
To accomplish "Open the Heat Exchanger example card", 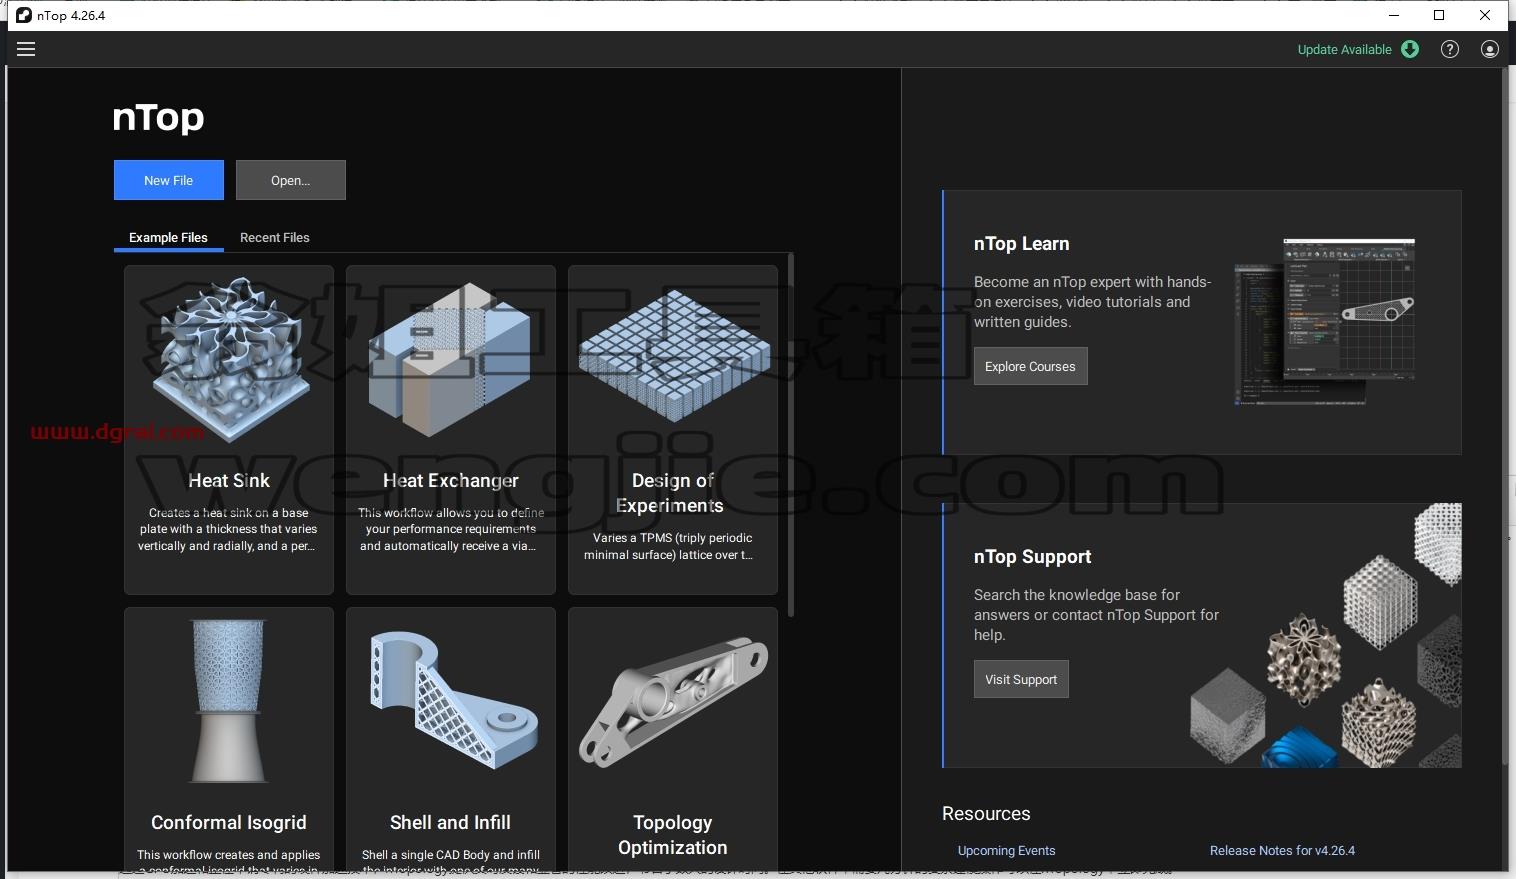I will point(451,430).
